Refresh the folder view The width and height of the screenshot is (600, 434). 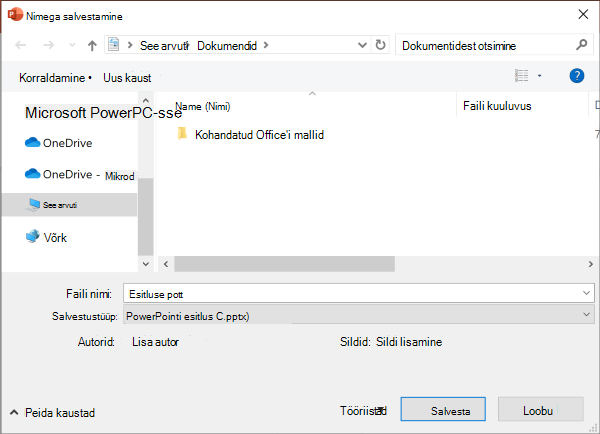[380, 45]
